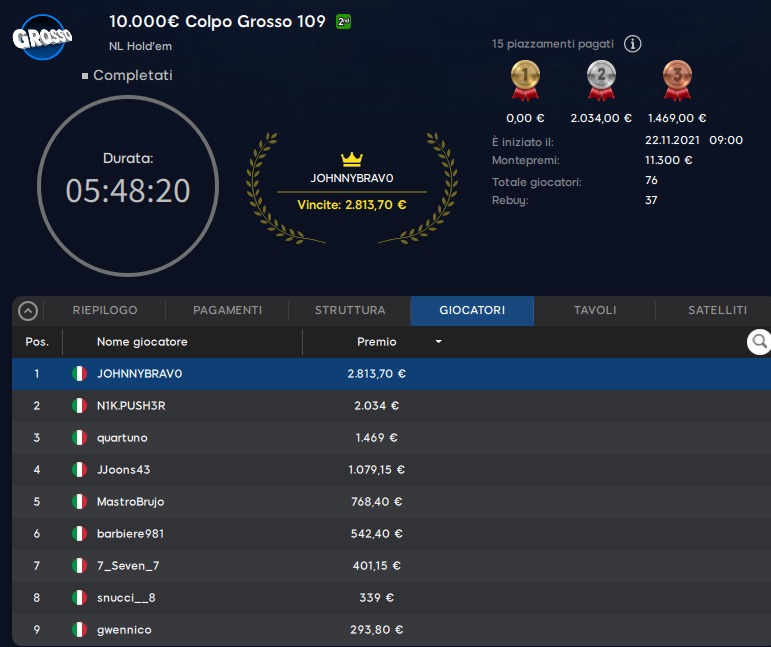Click the start date 22.11.2021
771x647 pixels.
pos(672,140)
